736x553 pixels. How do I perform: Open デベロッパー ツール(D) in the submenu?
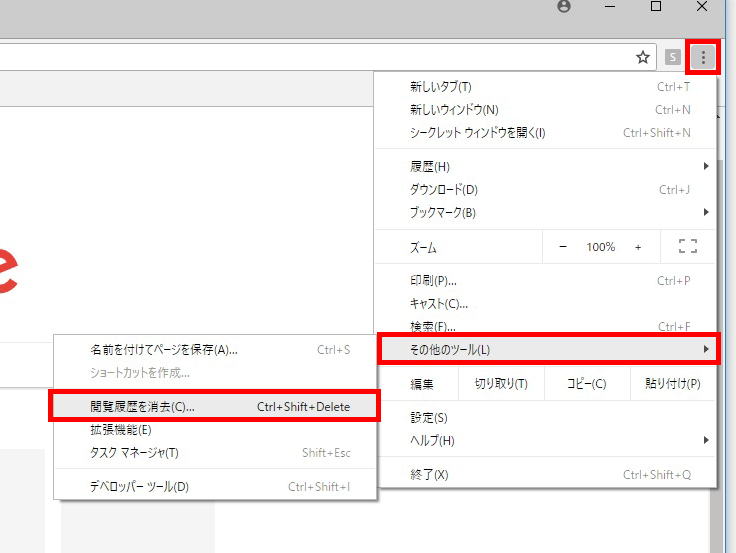(x=215, y=487)
